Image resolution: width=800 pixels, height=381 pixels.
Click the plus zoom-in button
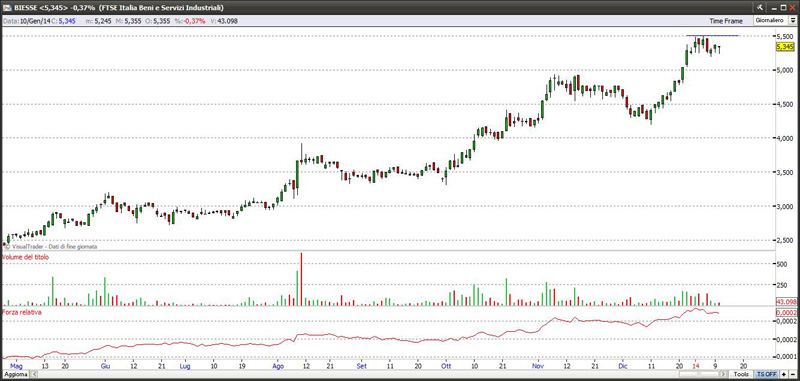click(785, 374)
